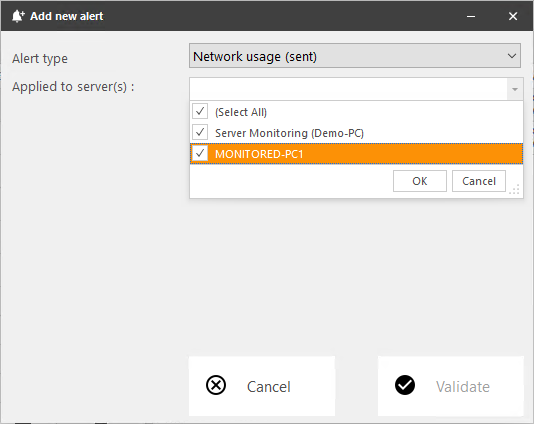Click the bell icon in title bar
This screenshot has height=424, width=534.
18,16
